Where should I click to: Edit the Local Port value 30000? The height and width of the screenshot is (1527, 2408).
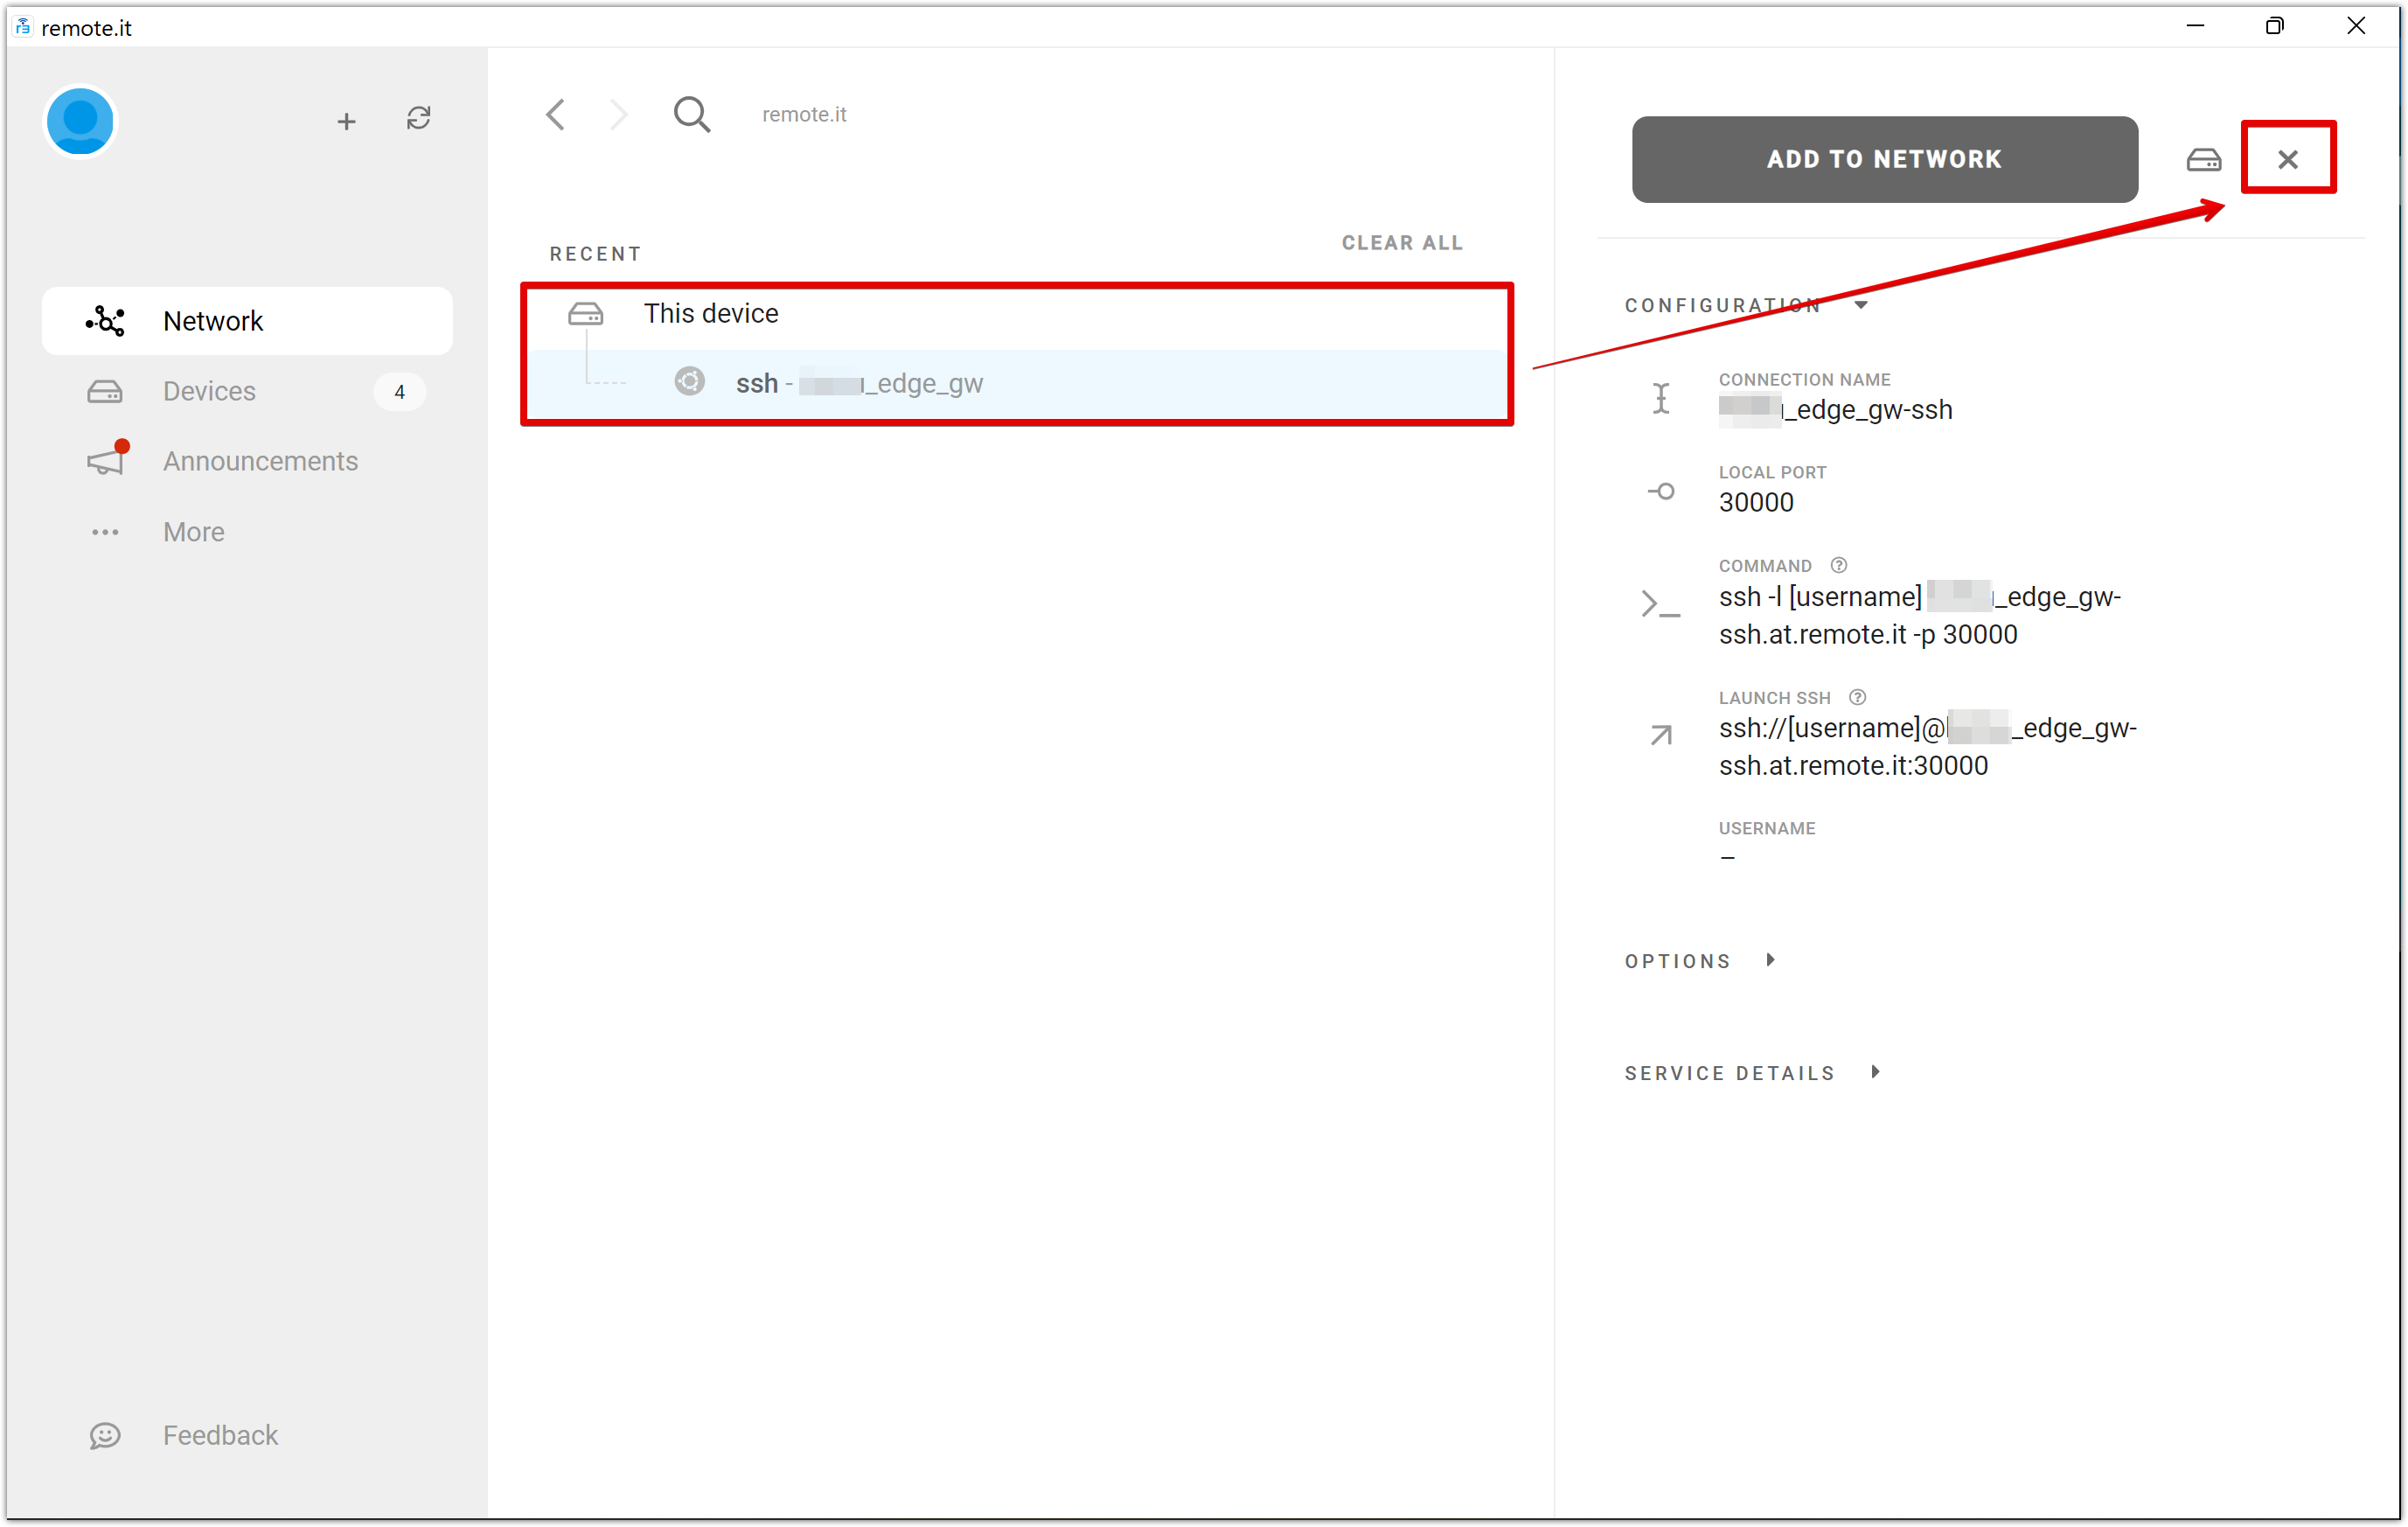tap(1756, 502)
